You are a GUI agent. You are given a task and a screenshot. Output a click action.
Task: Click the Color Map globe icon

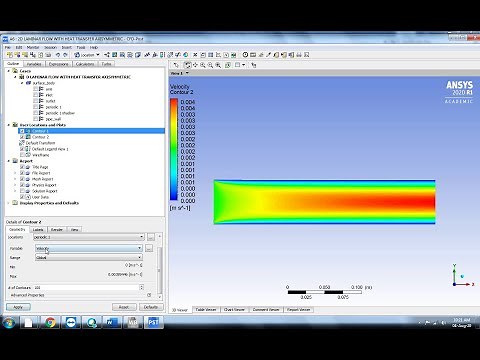click(186, 55)
